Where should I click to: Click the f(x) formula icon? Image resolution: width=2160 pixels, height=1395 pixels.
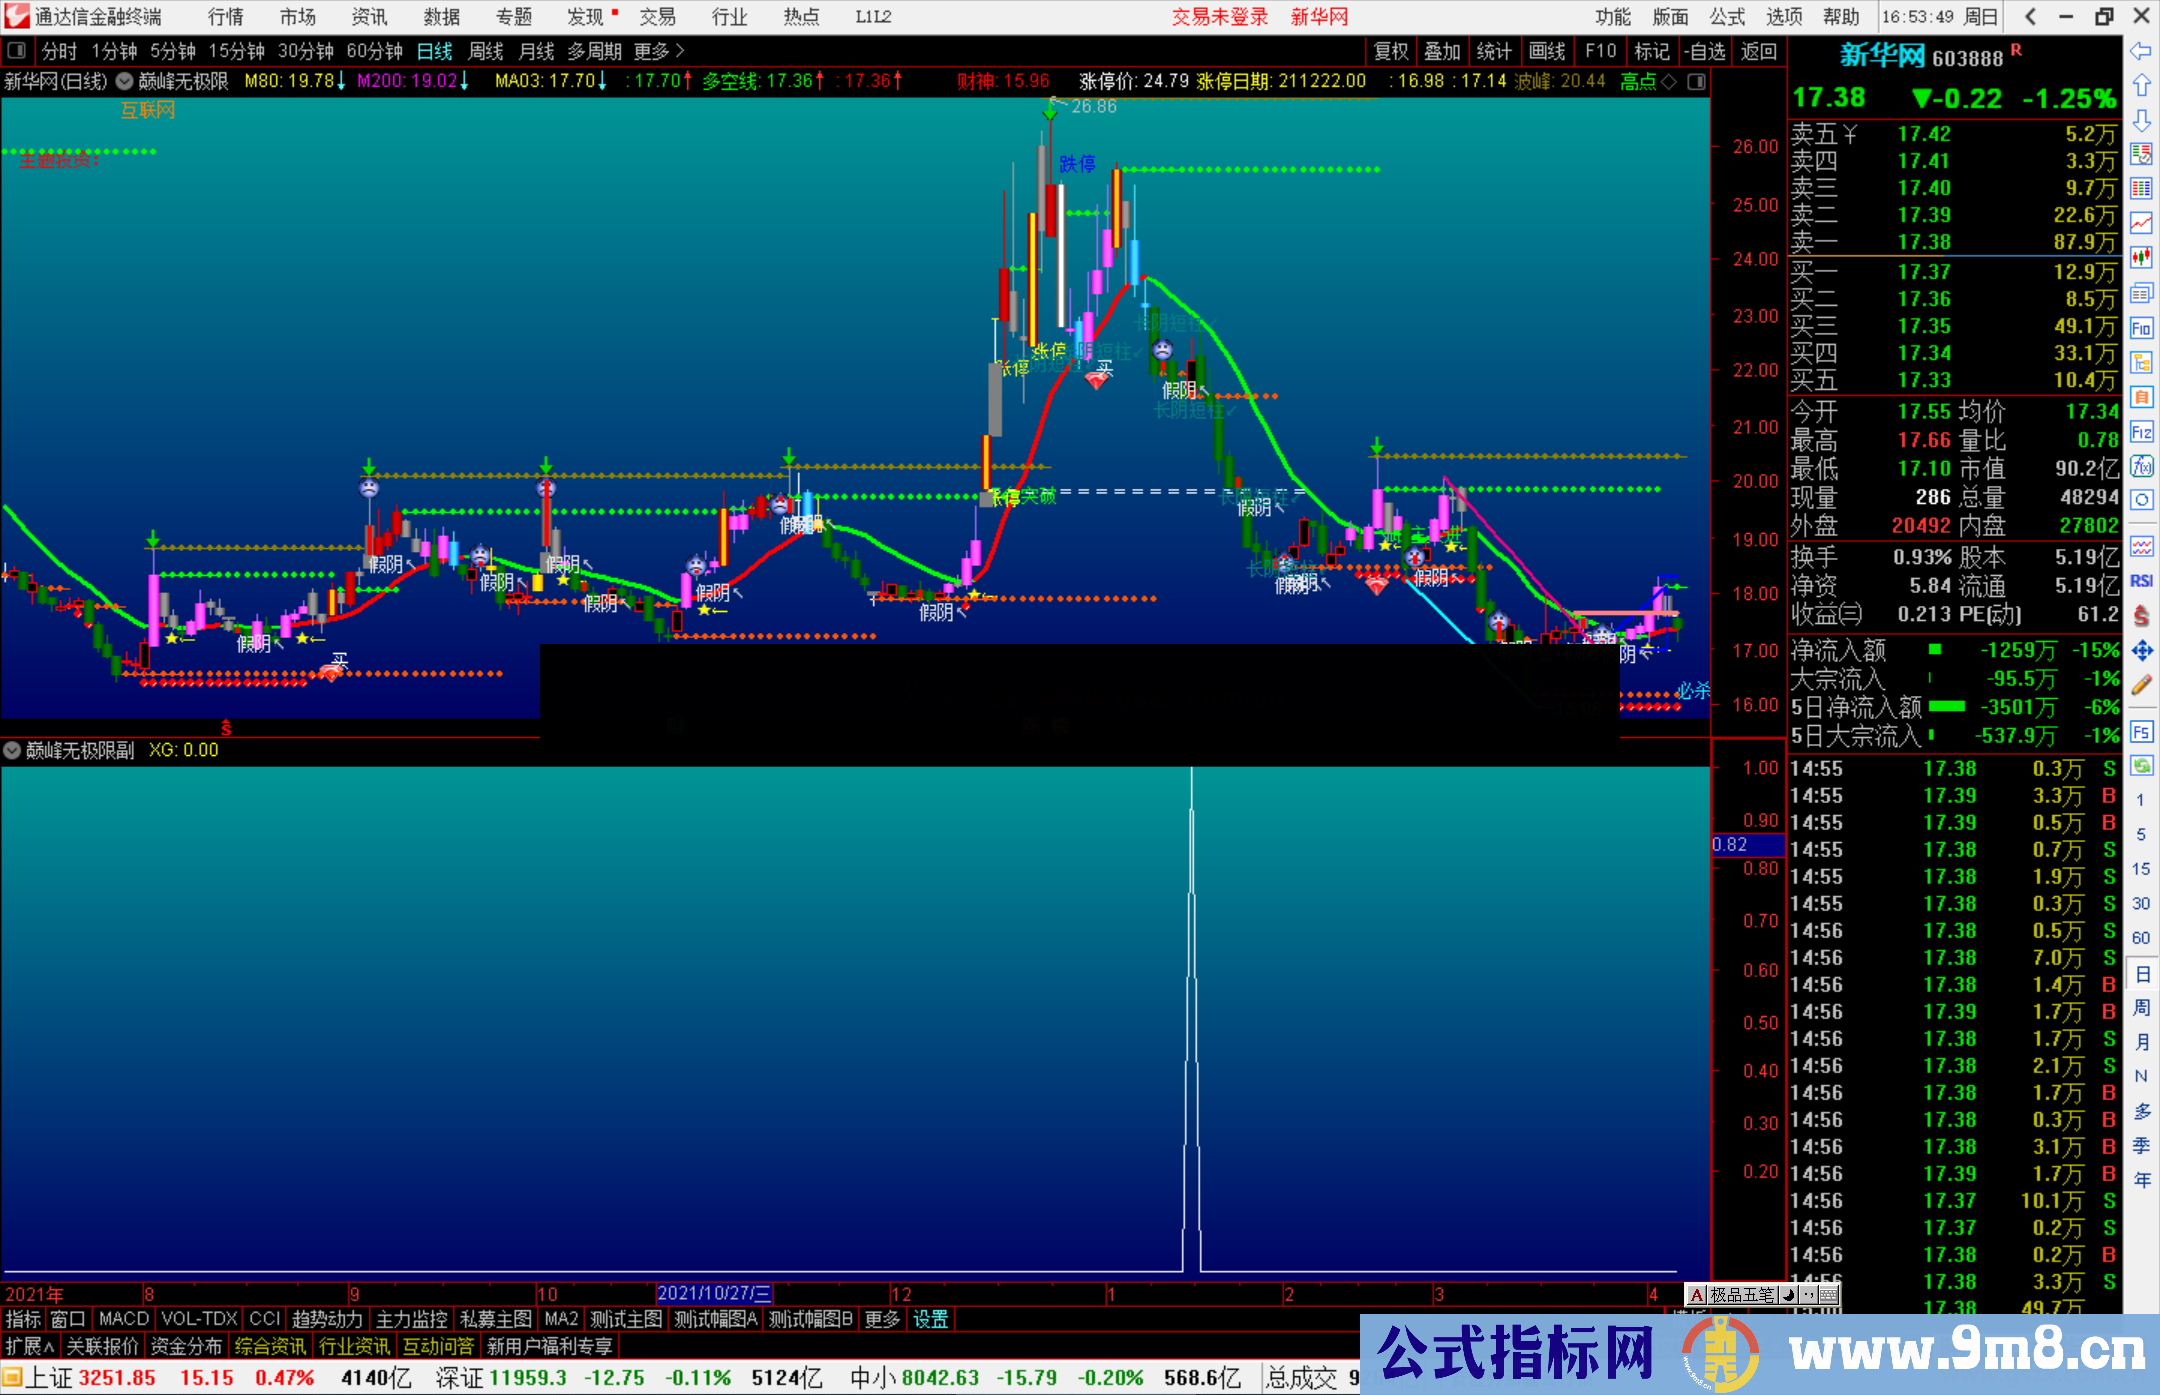point(2141,466)
